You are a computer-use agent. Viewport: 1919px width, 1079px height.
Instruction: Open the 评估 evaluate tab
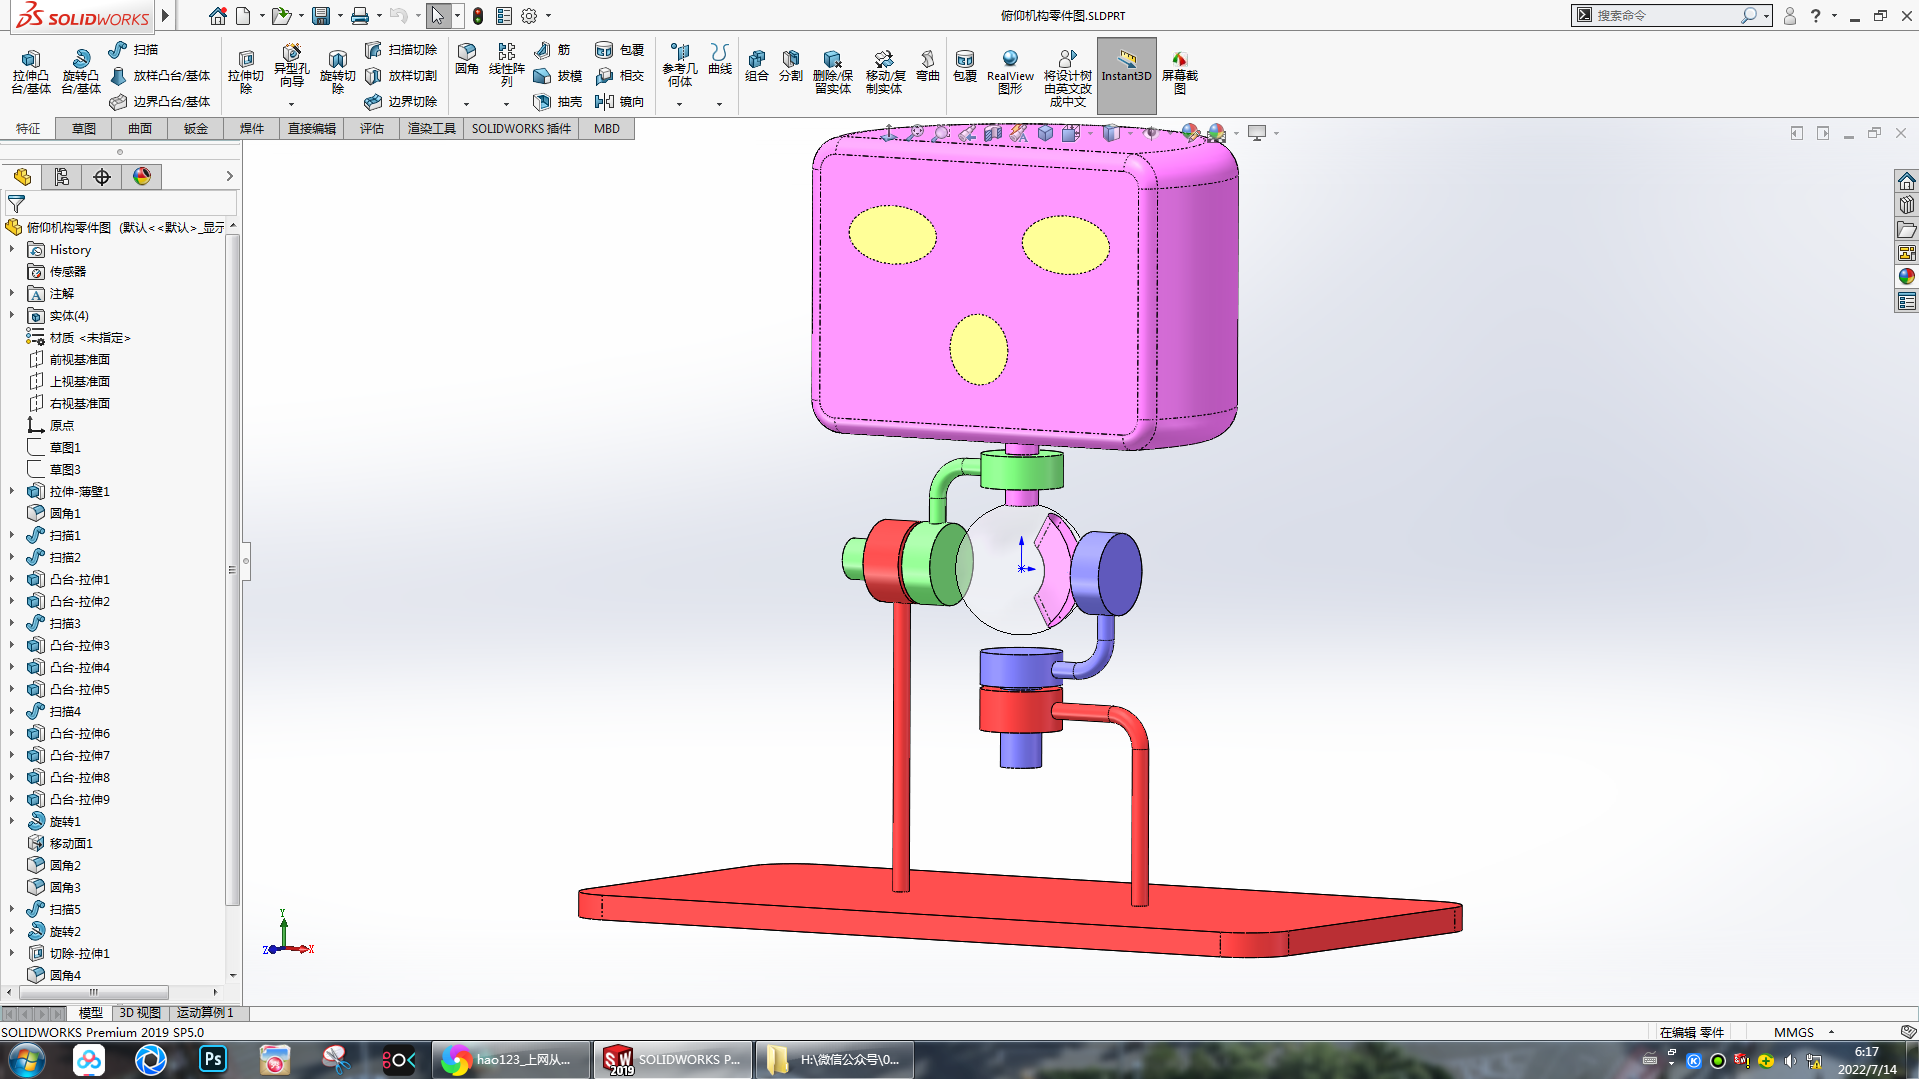(x=372, y=129)
